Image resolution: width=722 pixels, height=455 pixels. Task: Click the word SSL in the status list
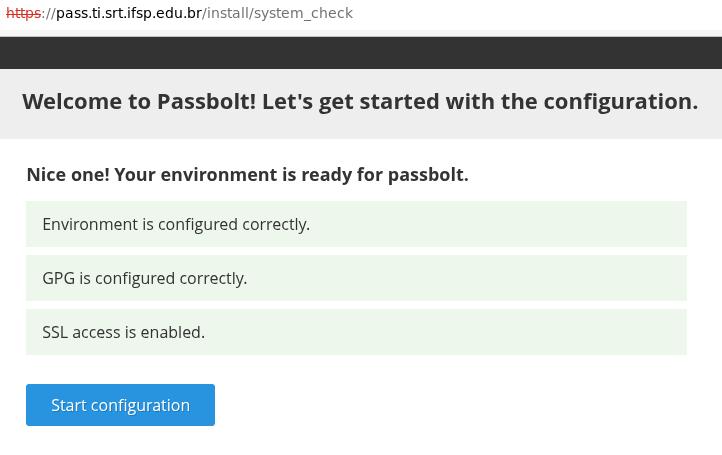click(55, 332)
